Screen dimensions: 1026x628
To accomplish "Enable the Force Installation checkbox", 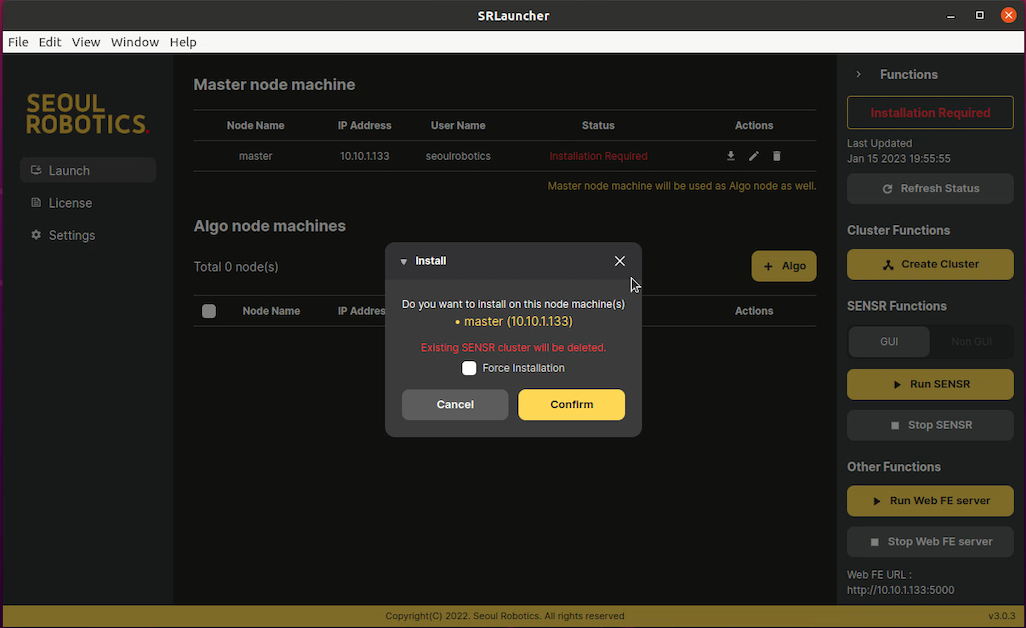I will click(x=469, y=368).
